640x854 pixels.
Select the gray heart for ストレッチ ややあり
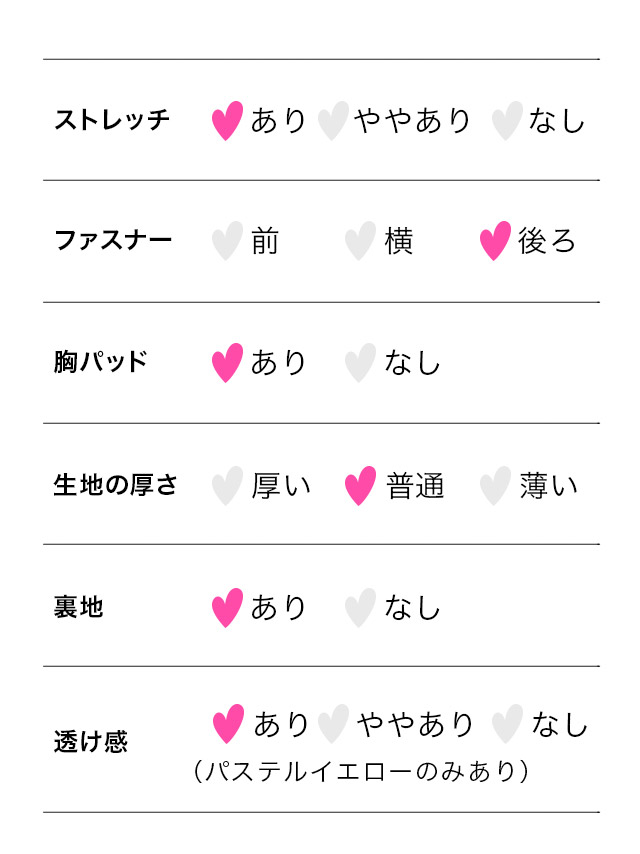[332, 120]
